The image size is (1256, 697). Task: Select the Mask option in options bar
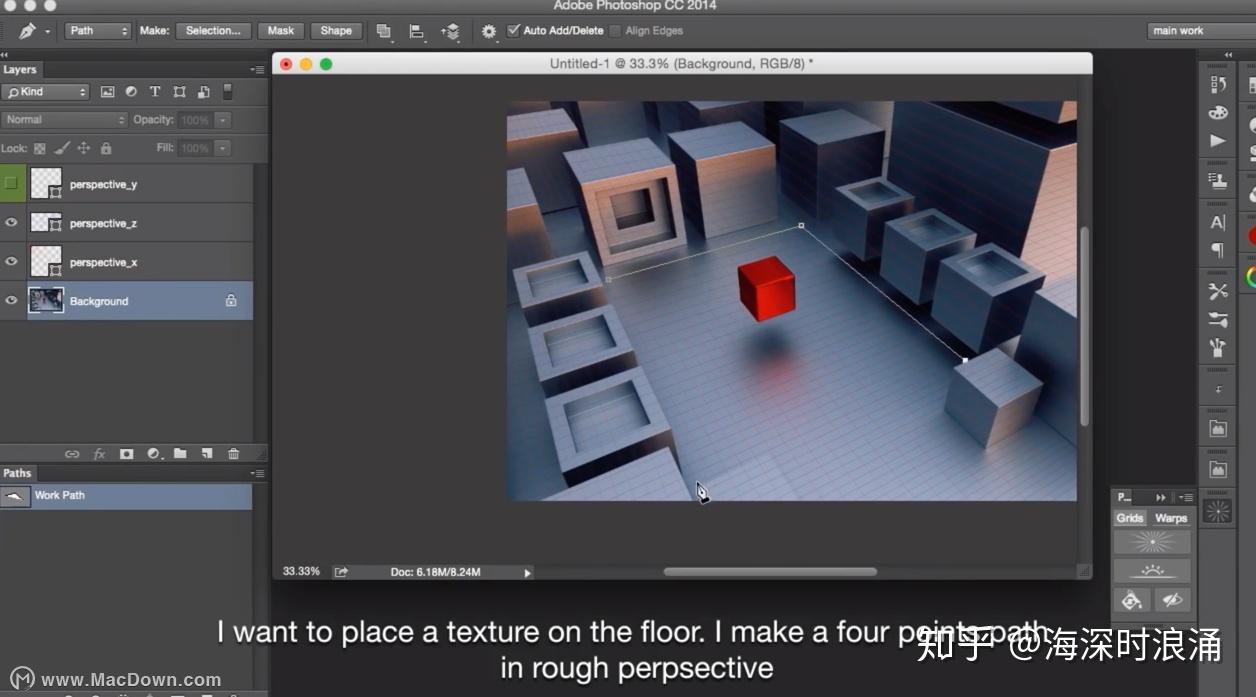[x=280, y=30]
